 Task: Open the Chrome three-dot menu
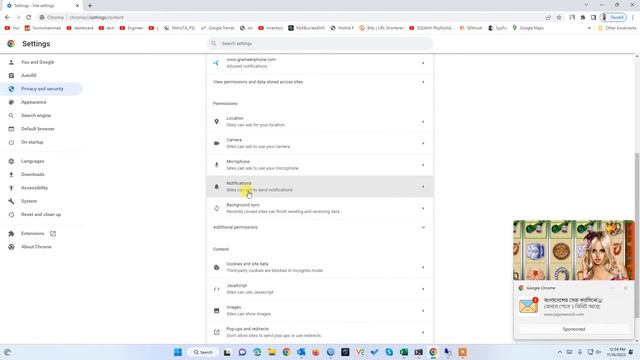coord(633,17)
